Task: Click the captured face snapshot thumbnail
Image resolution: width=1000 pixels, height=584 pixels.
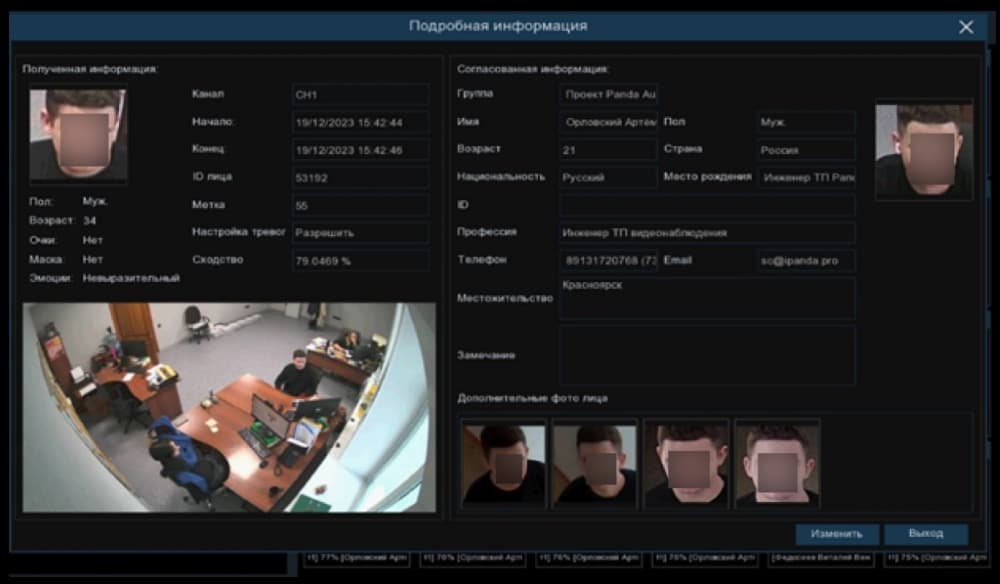Action: (x=78, y=135)
